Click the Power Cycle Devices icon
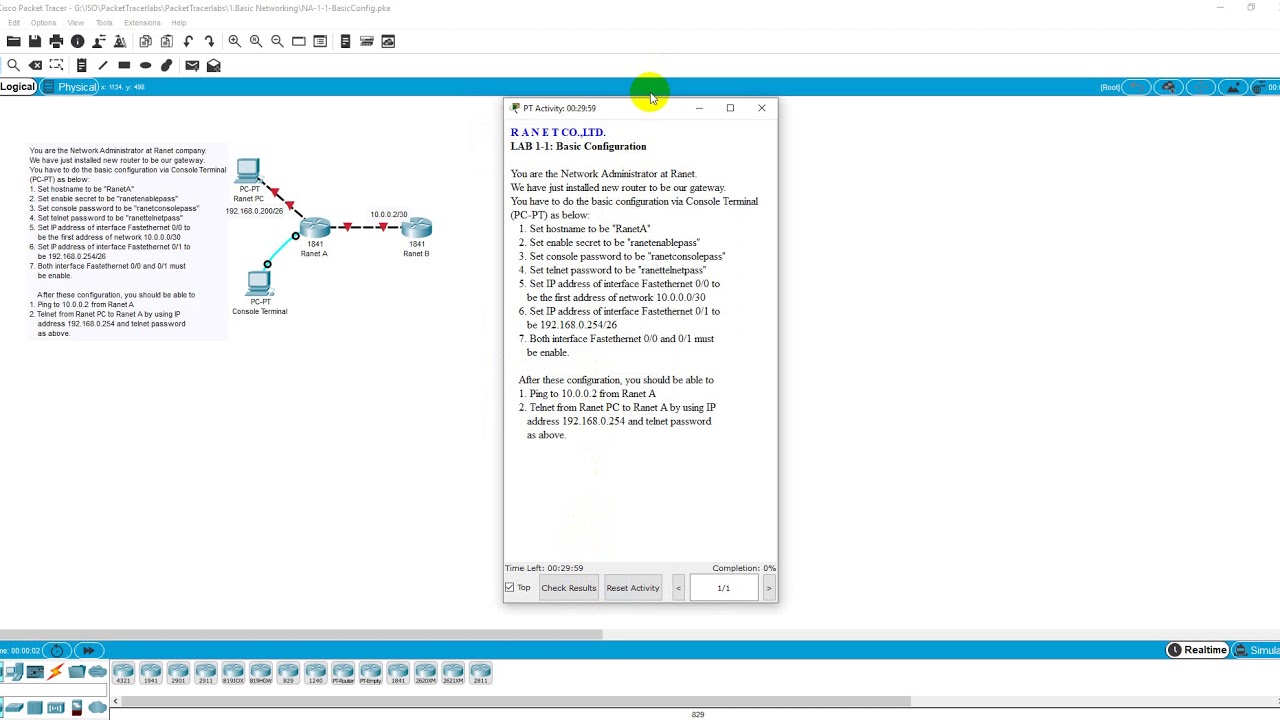The image size is (1280, 720). (57, 650)
